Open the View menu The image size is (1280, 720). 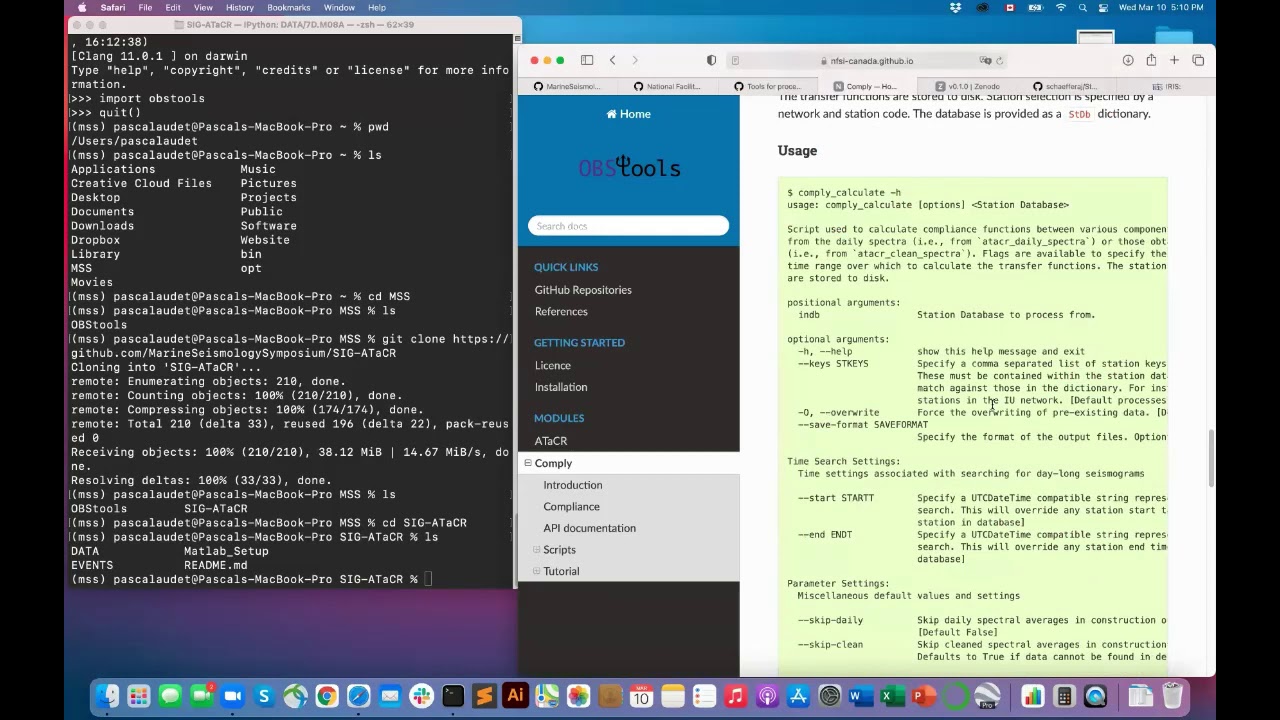[203, 7]
